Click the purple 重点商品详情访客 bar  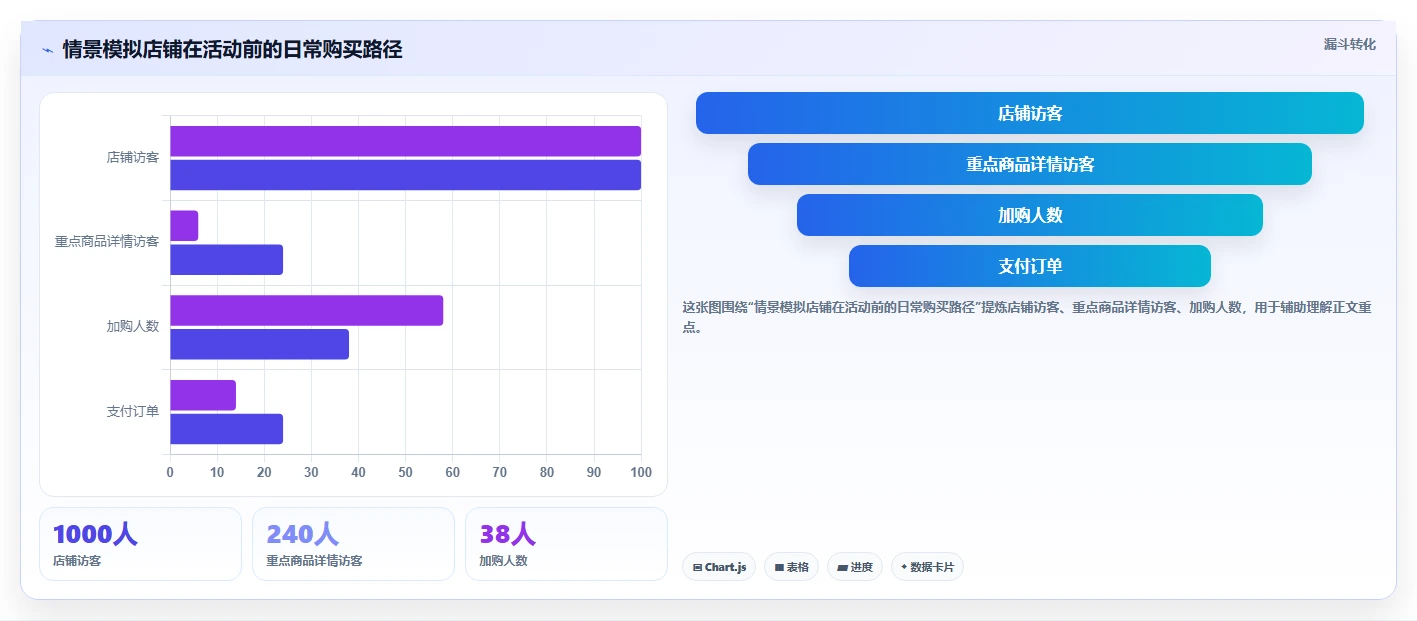(184, 226)
